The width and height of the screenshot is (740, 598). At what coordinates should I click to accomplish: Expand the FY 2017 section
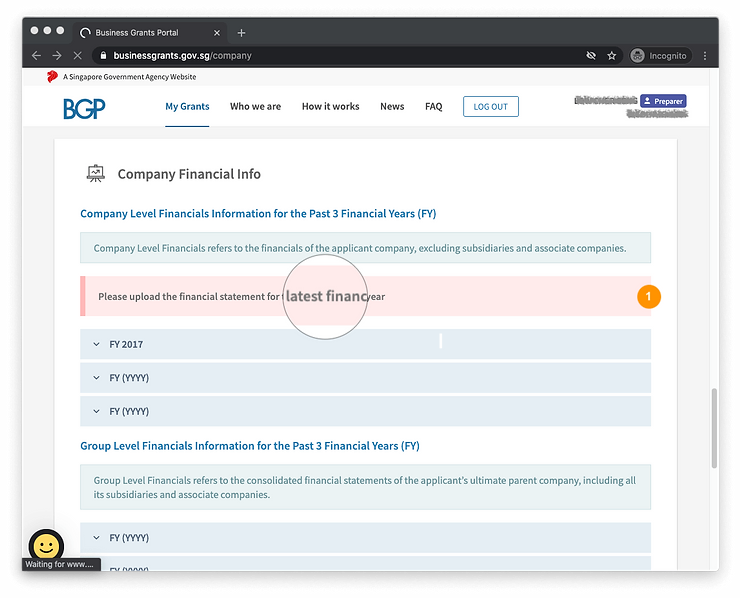click(x=365, y=344)
